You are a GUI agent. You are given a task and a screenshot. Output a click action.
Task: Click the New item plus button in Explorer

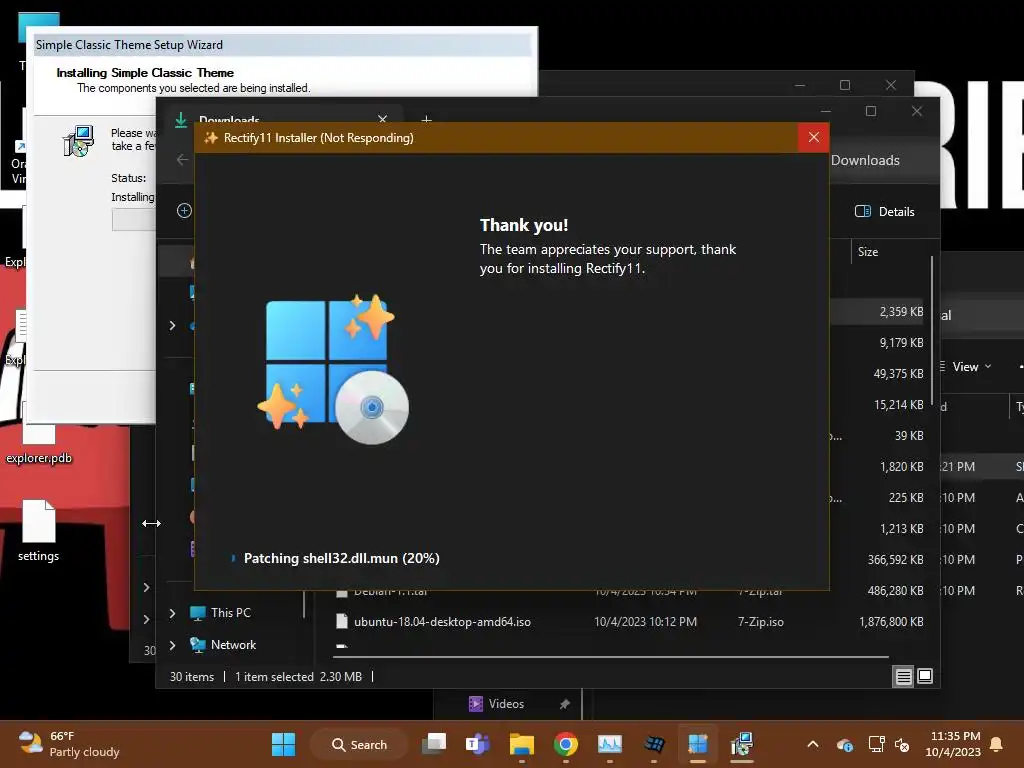point(184,210)
